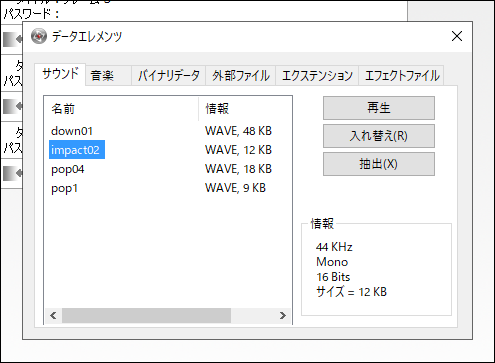The image size is (495, 363).
Task: Select the エクステンション tab
Action: (x=317, y=76)
